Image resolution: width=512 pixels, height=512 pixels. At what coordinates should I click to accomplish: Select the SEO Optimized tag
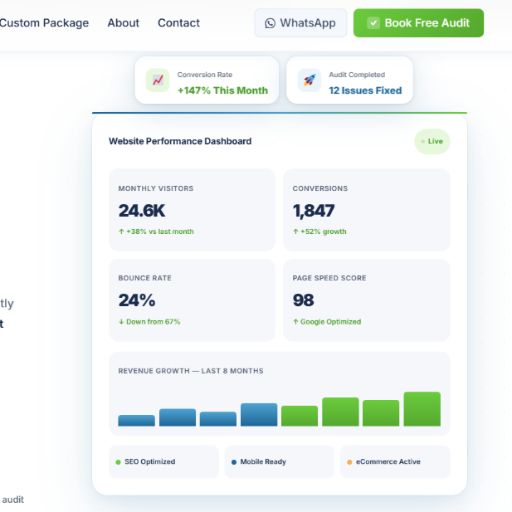pos(164,462)
